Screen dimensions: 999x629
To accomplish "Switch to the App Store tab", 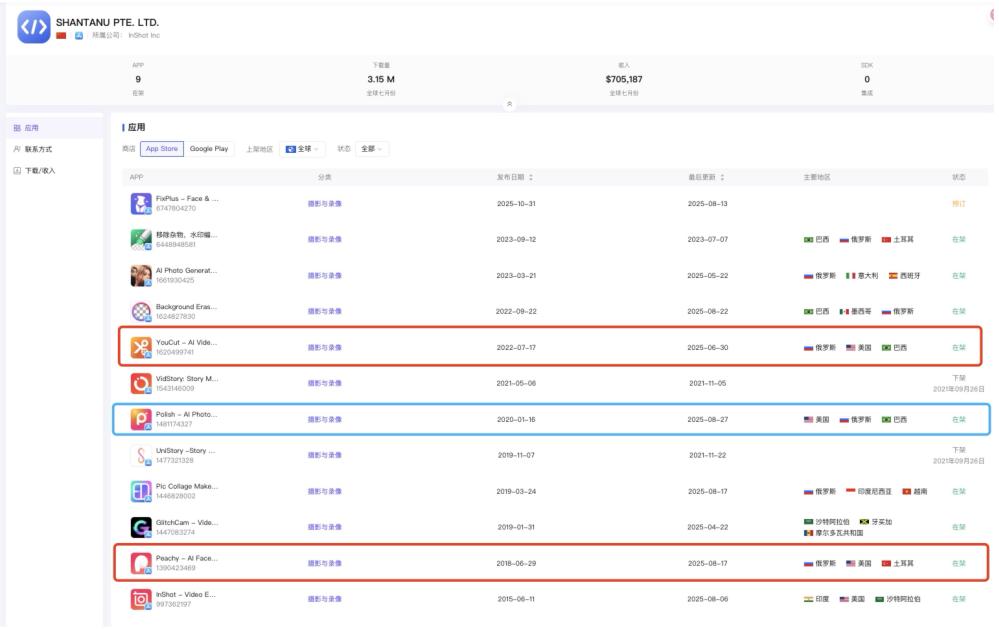I will [162, 149].
